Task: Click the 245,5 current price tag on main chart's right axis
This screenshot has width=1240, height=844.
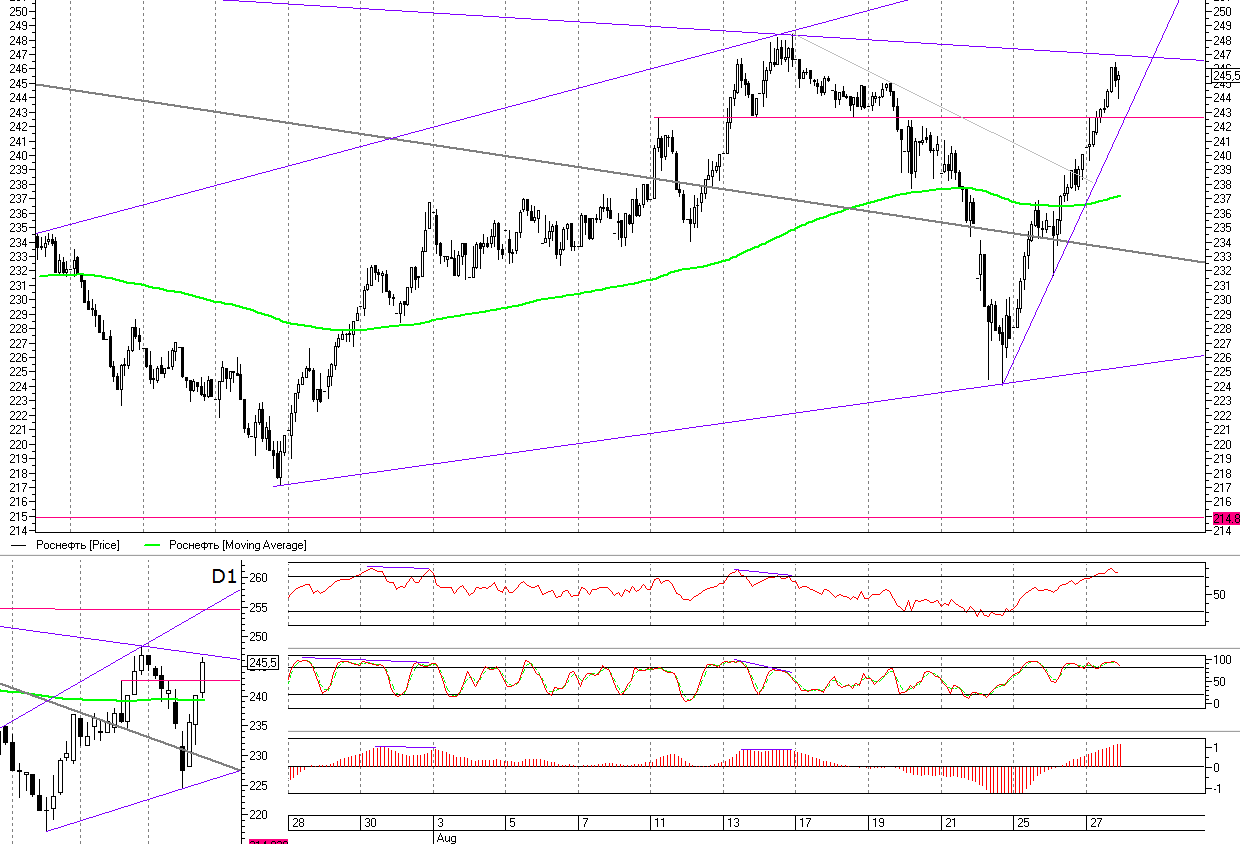Action: 1225,76
